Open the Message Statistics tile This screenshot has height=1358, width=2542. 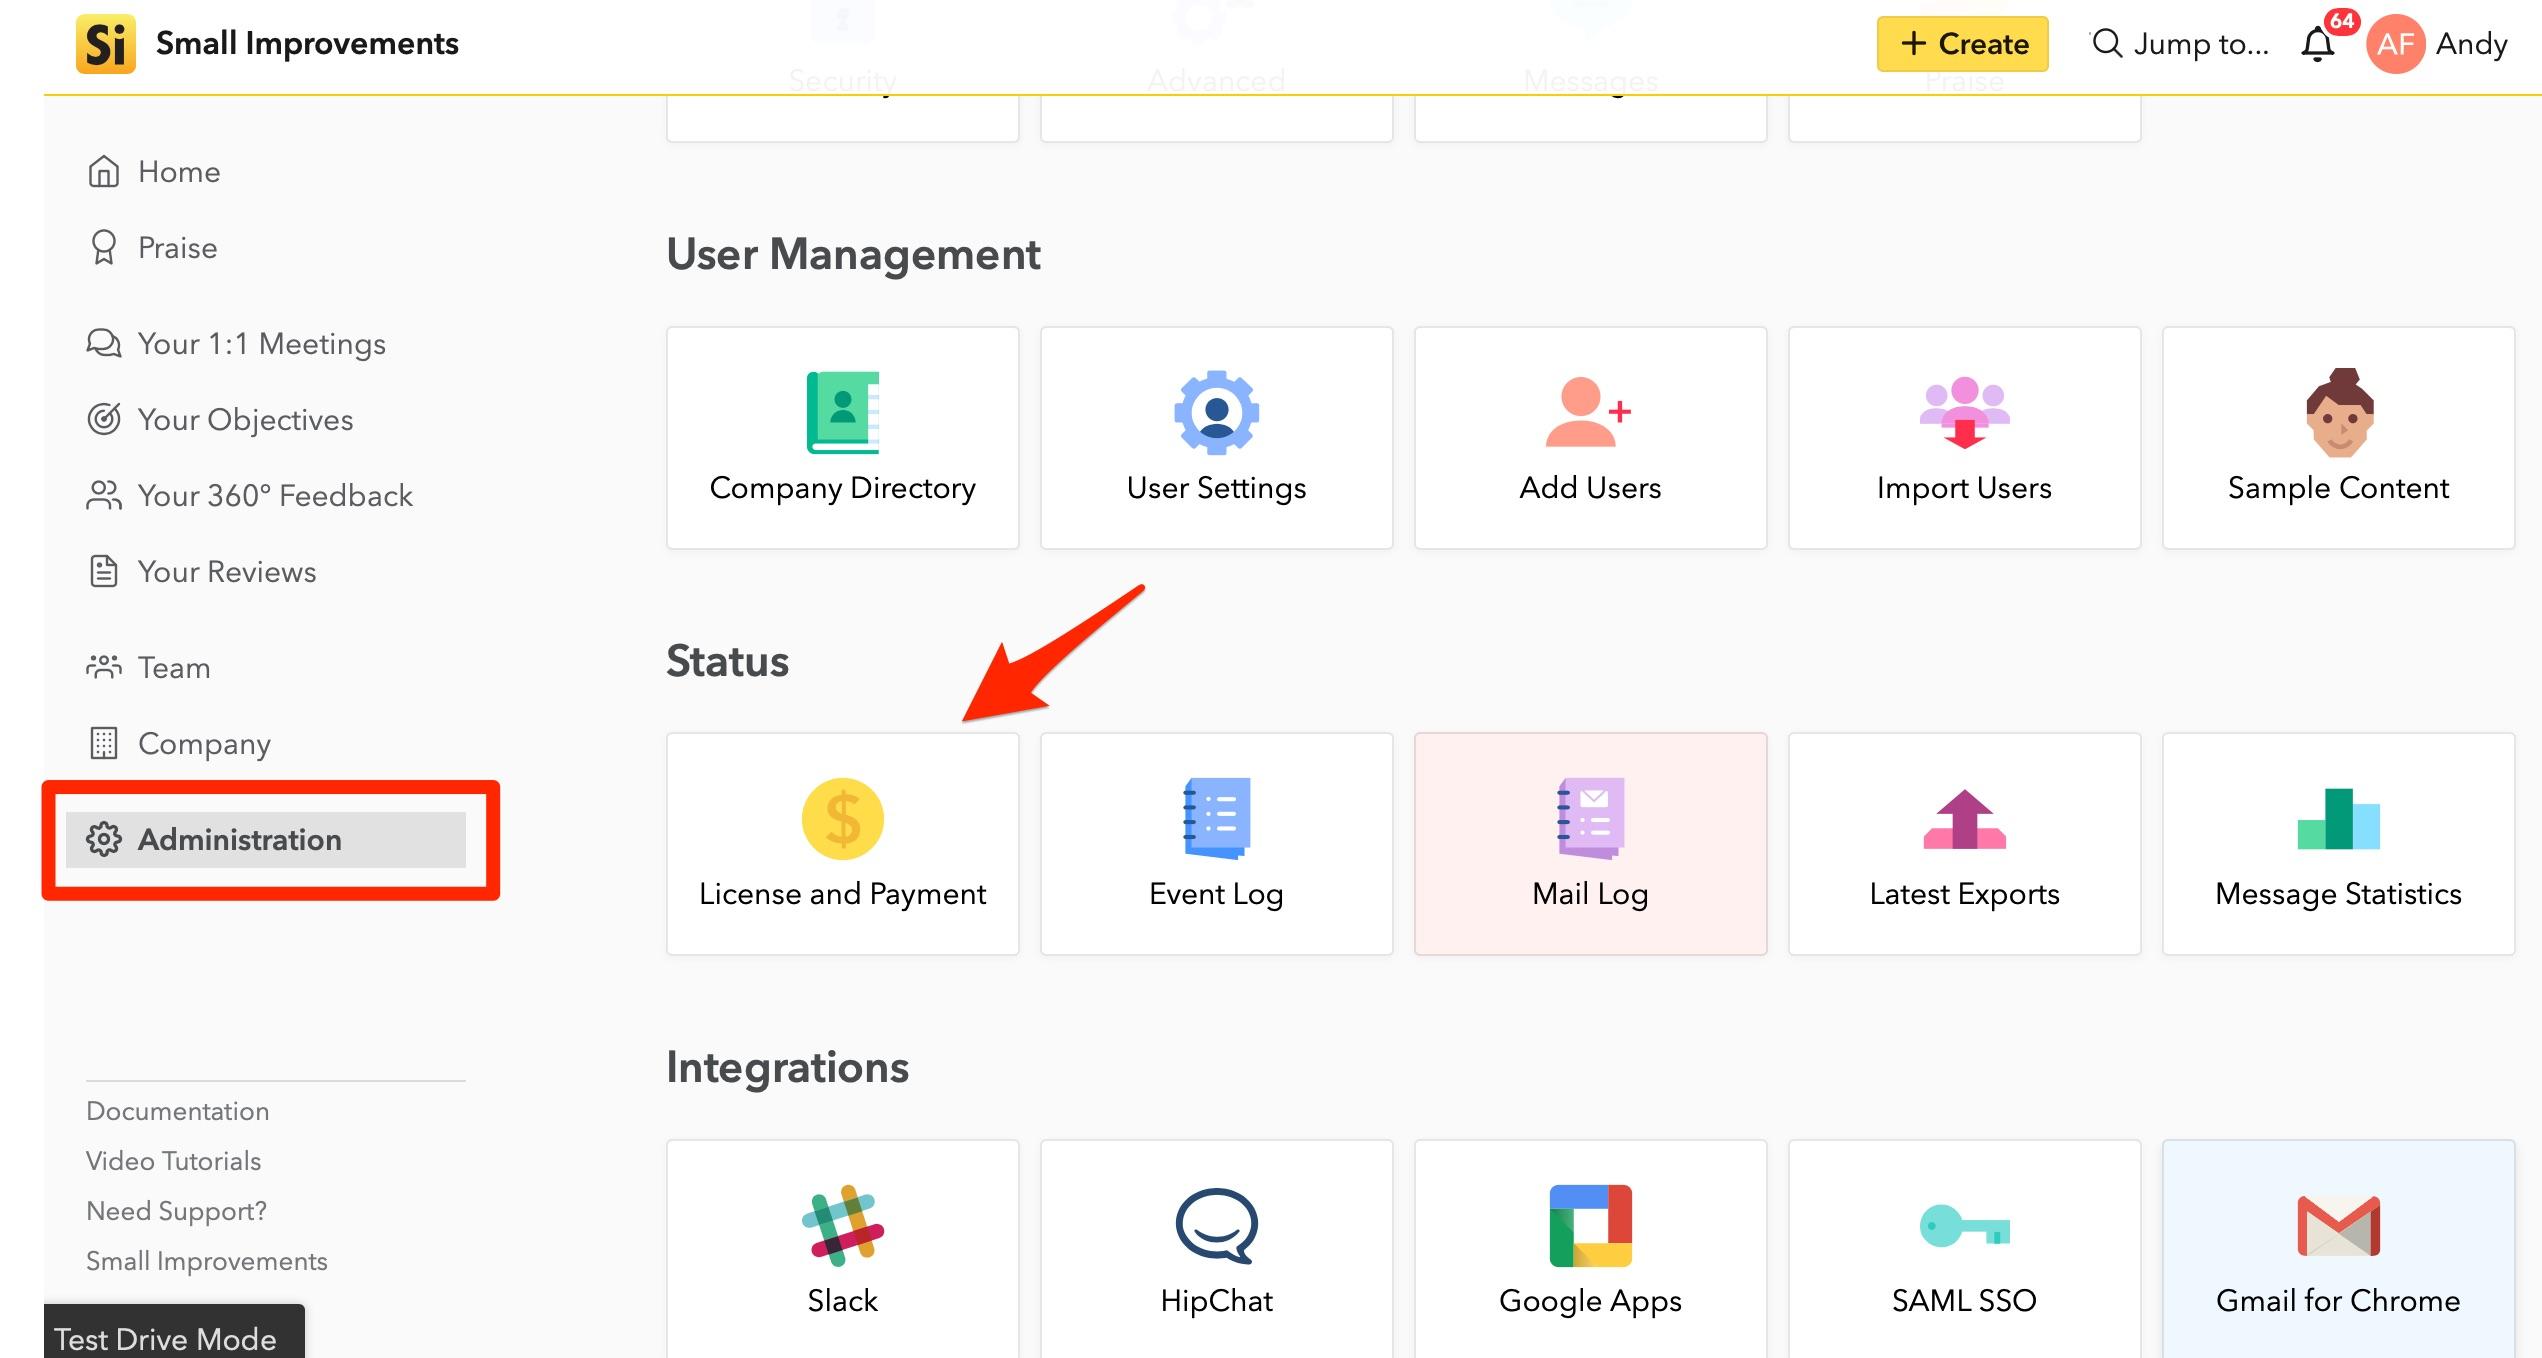(2338, 844)
